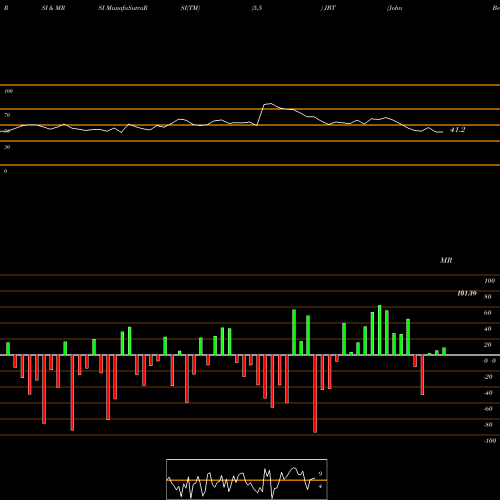
Task: Click the MR axis label -20
Action: (488, 377)
